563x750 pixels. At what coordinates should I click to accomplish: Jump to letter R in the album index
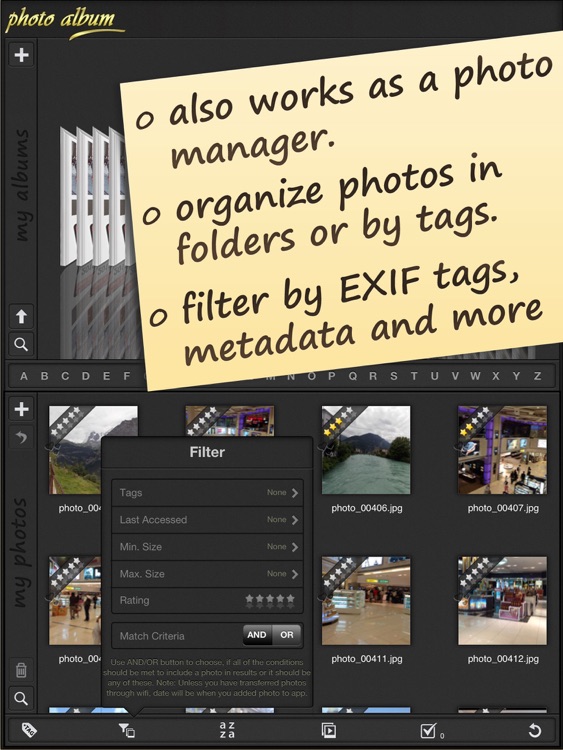tap(373, 376)
